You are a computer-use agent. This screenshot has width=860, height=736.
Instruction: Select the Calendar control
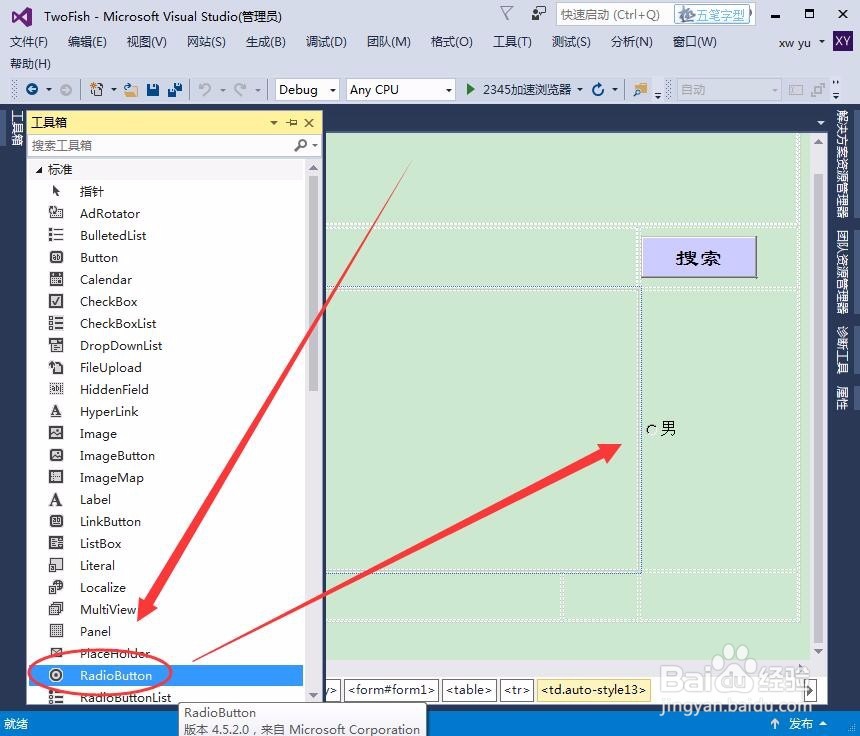click(x=165, y=279)
